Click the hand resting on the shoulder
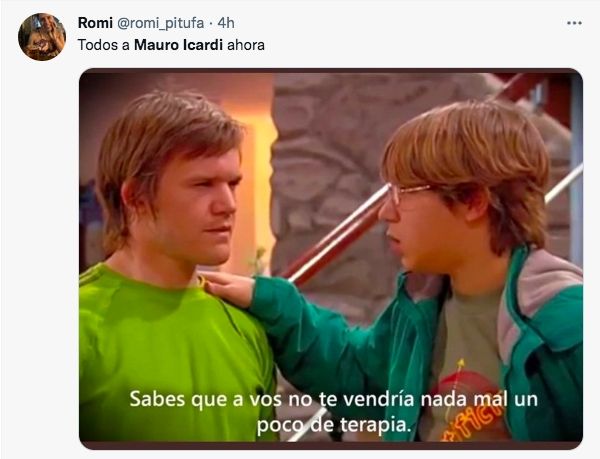The width and height of the screenshot is (600, 459). tap(228, 288)
